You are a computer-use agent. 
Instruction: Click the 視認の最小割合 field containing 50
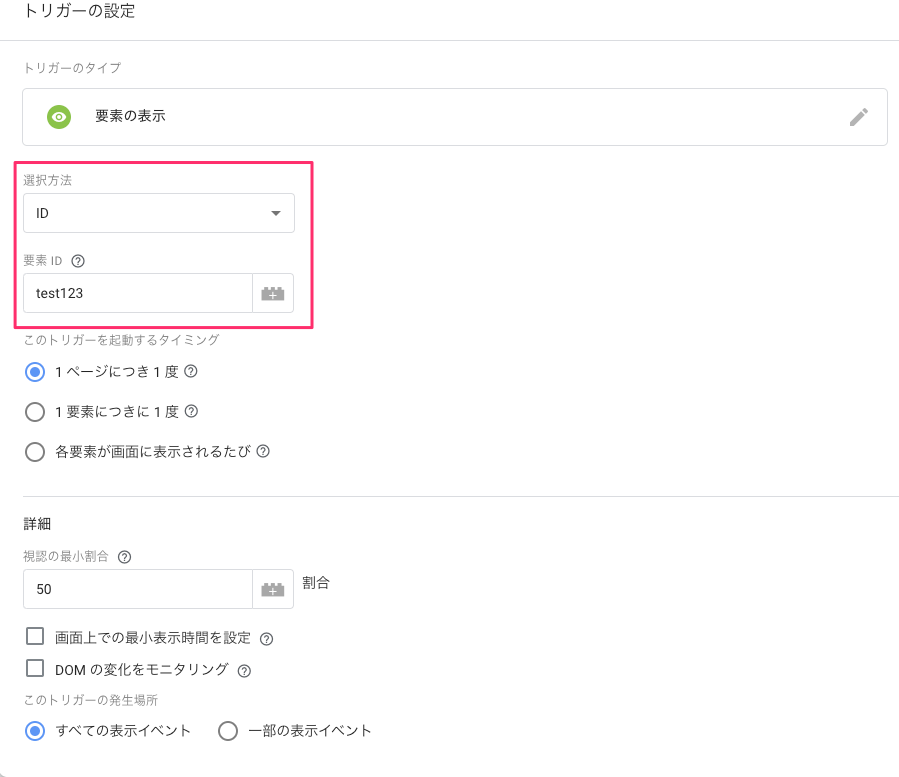coord(138,589)
